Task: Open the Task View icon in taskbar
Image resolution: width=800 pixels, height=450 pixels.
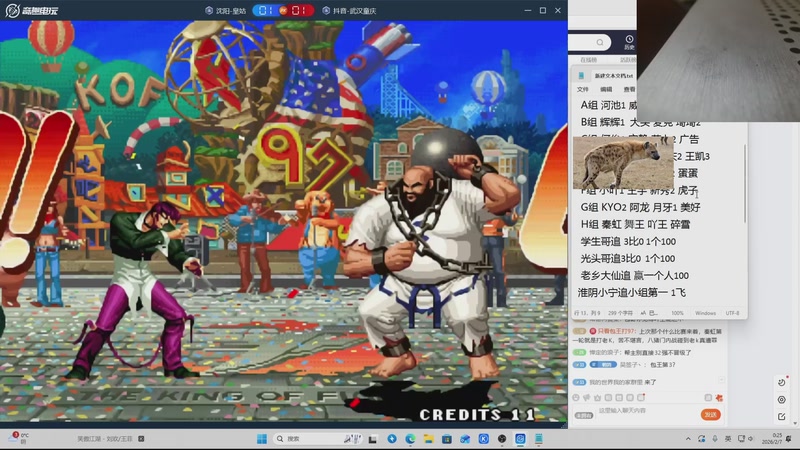Action: pos(372,439)
